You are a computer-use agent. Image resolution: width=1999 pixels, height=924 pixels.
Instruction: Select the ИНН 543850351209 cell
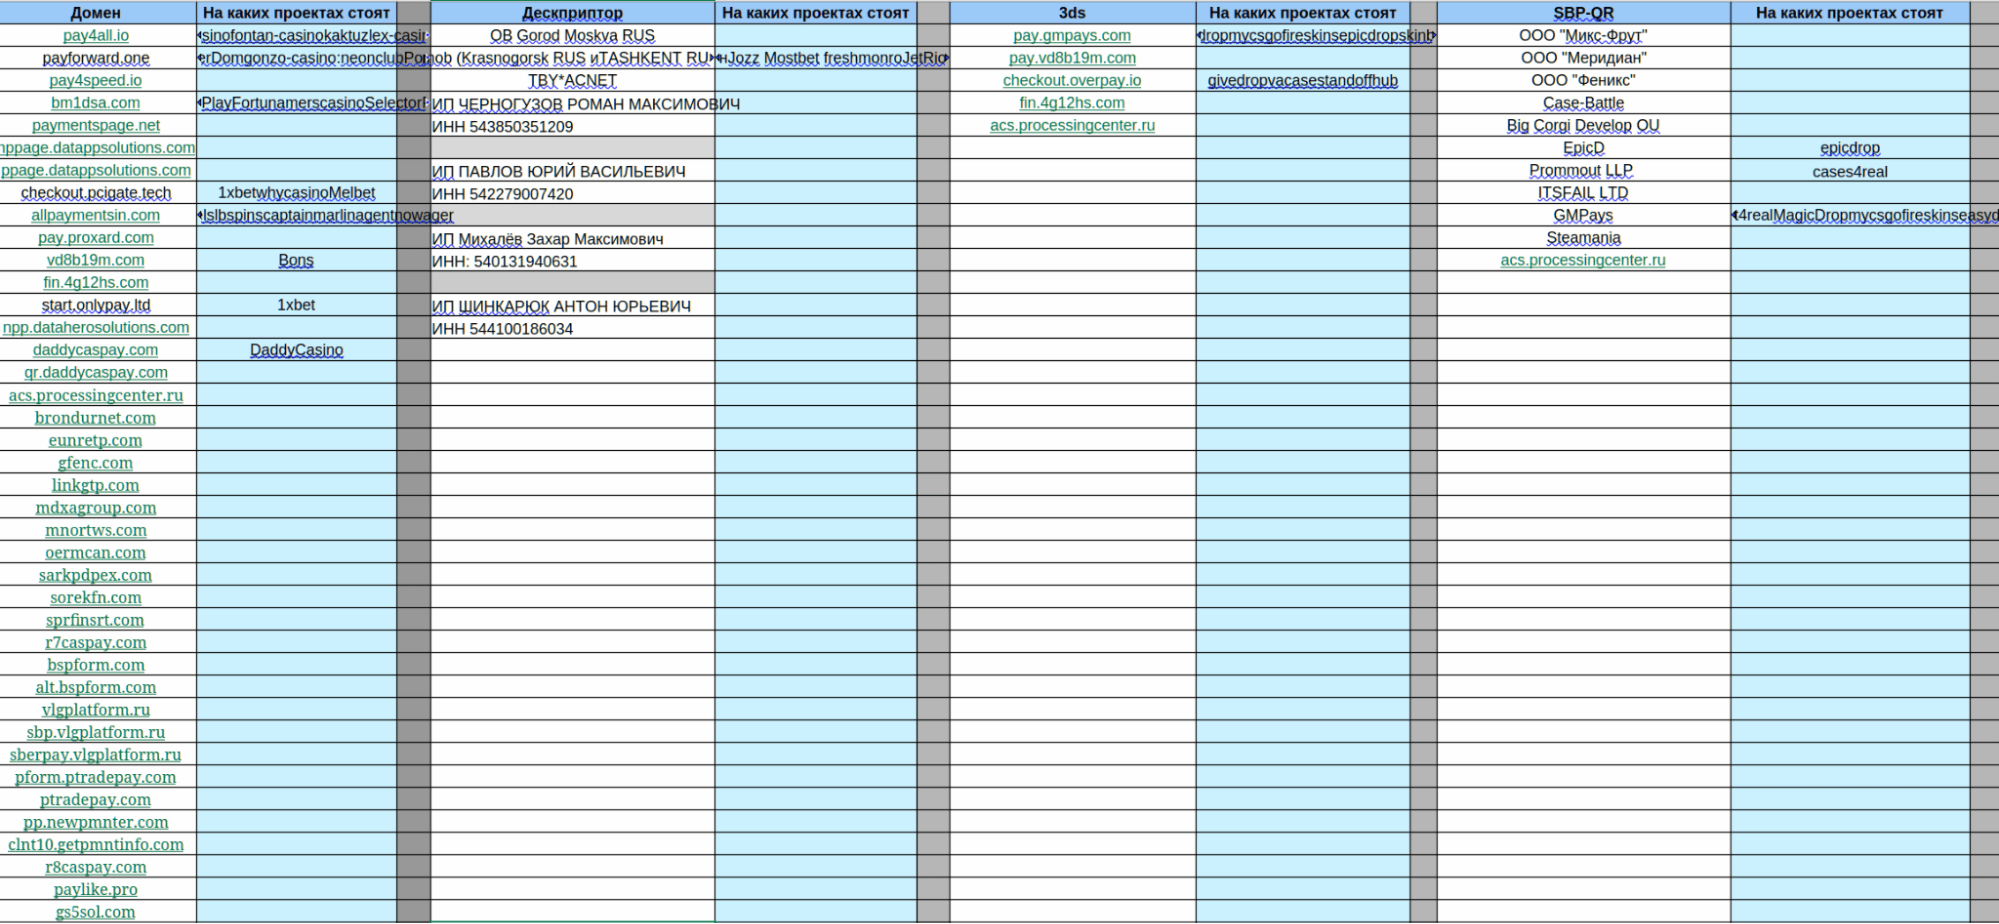(573, 127)
